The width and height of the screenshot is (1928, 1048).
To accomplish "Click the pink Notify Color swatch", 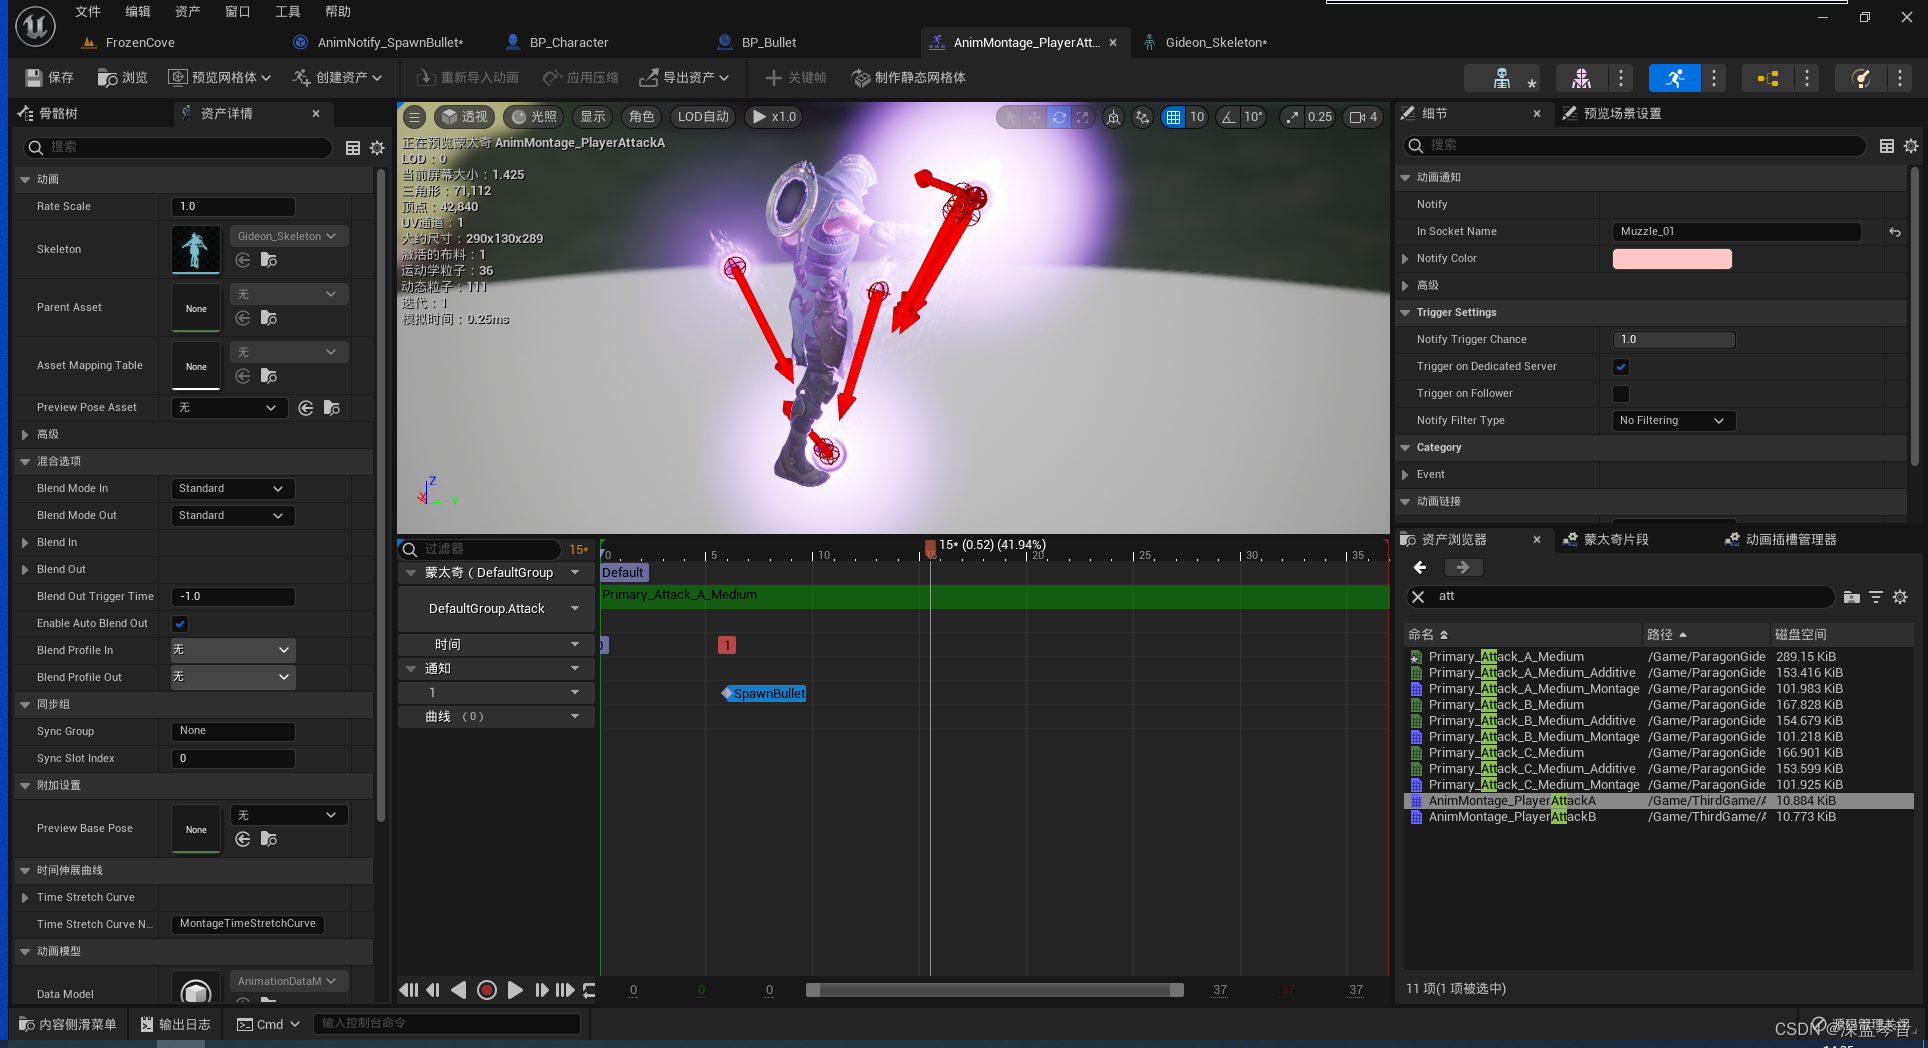I will pos(1672,259).
